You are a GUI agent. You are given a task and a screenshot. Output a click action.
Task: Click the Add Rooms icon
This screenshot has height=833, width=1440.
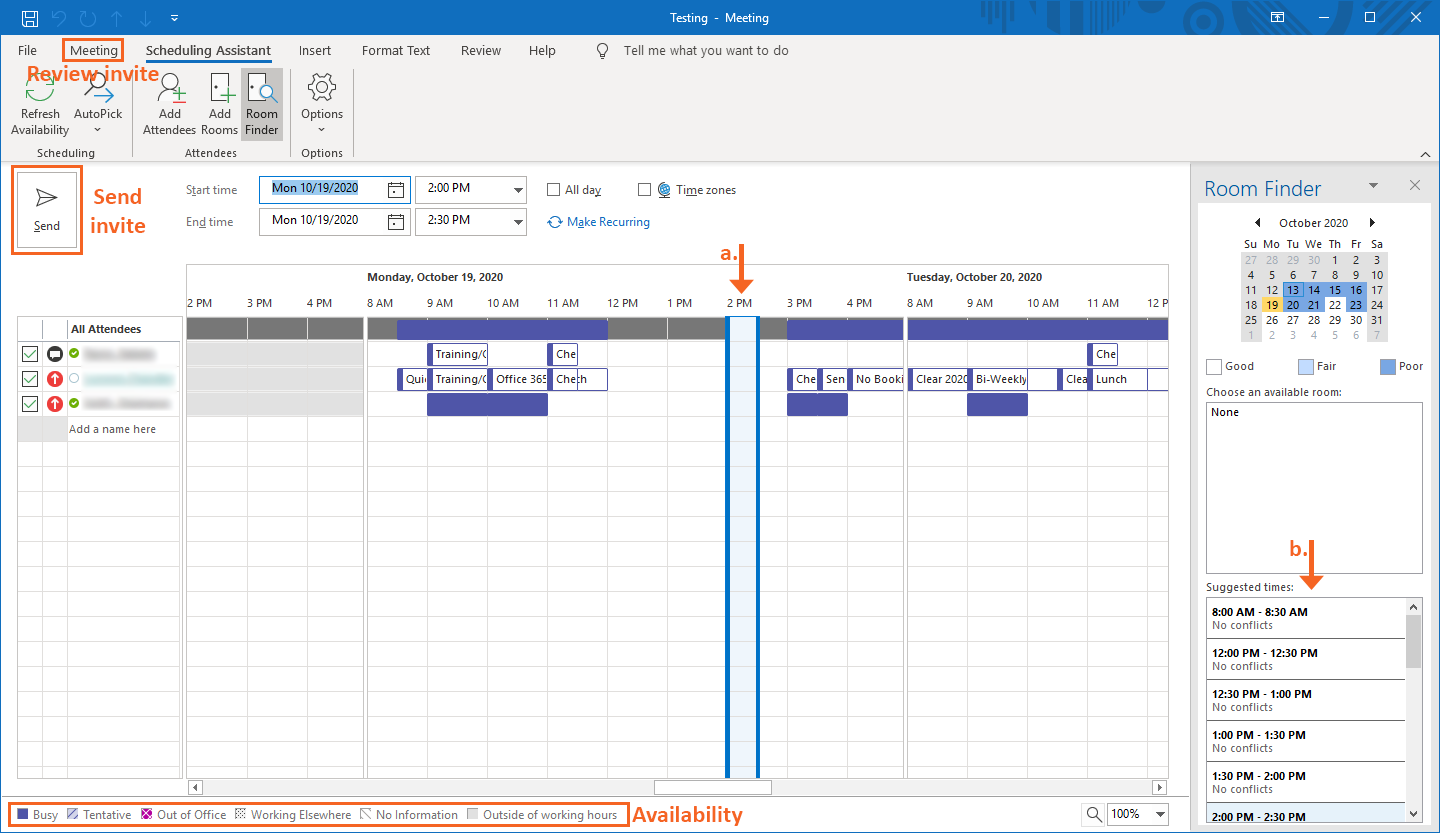pyautogui.click(x=219, y=103)
